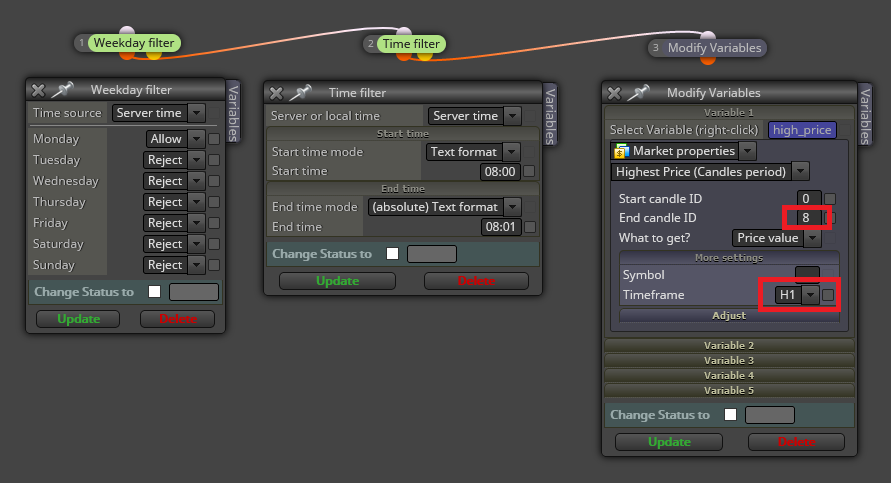This screenshot has width=891, height=483.
Task: Expand Variable 5 section
Action: coord(729,390)
